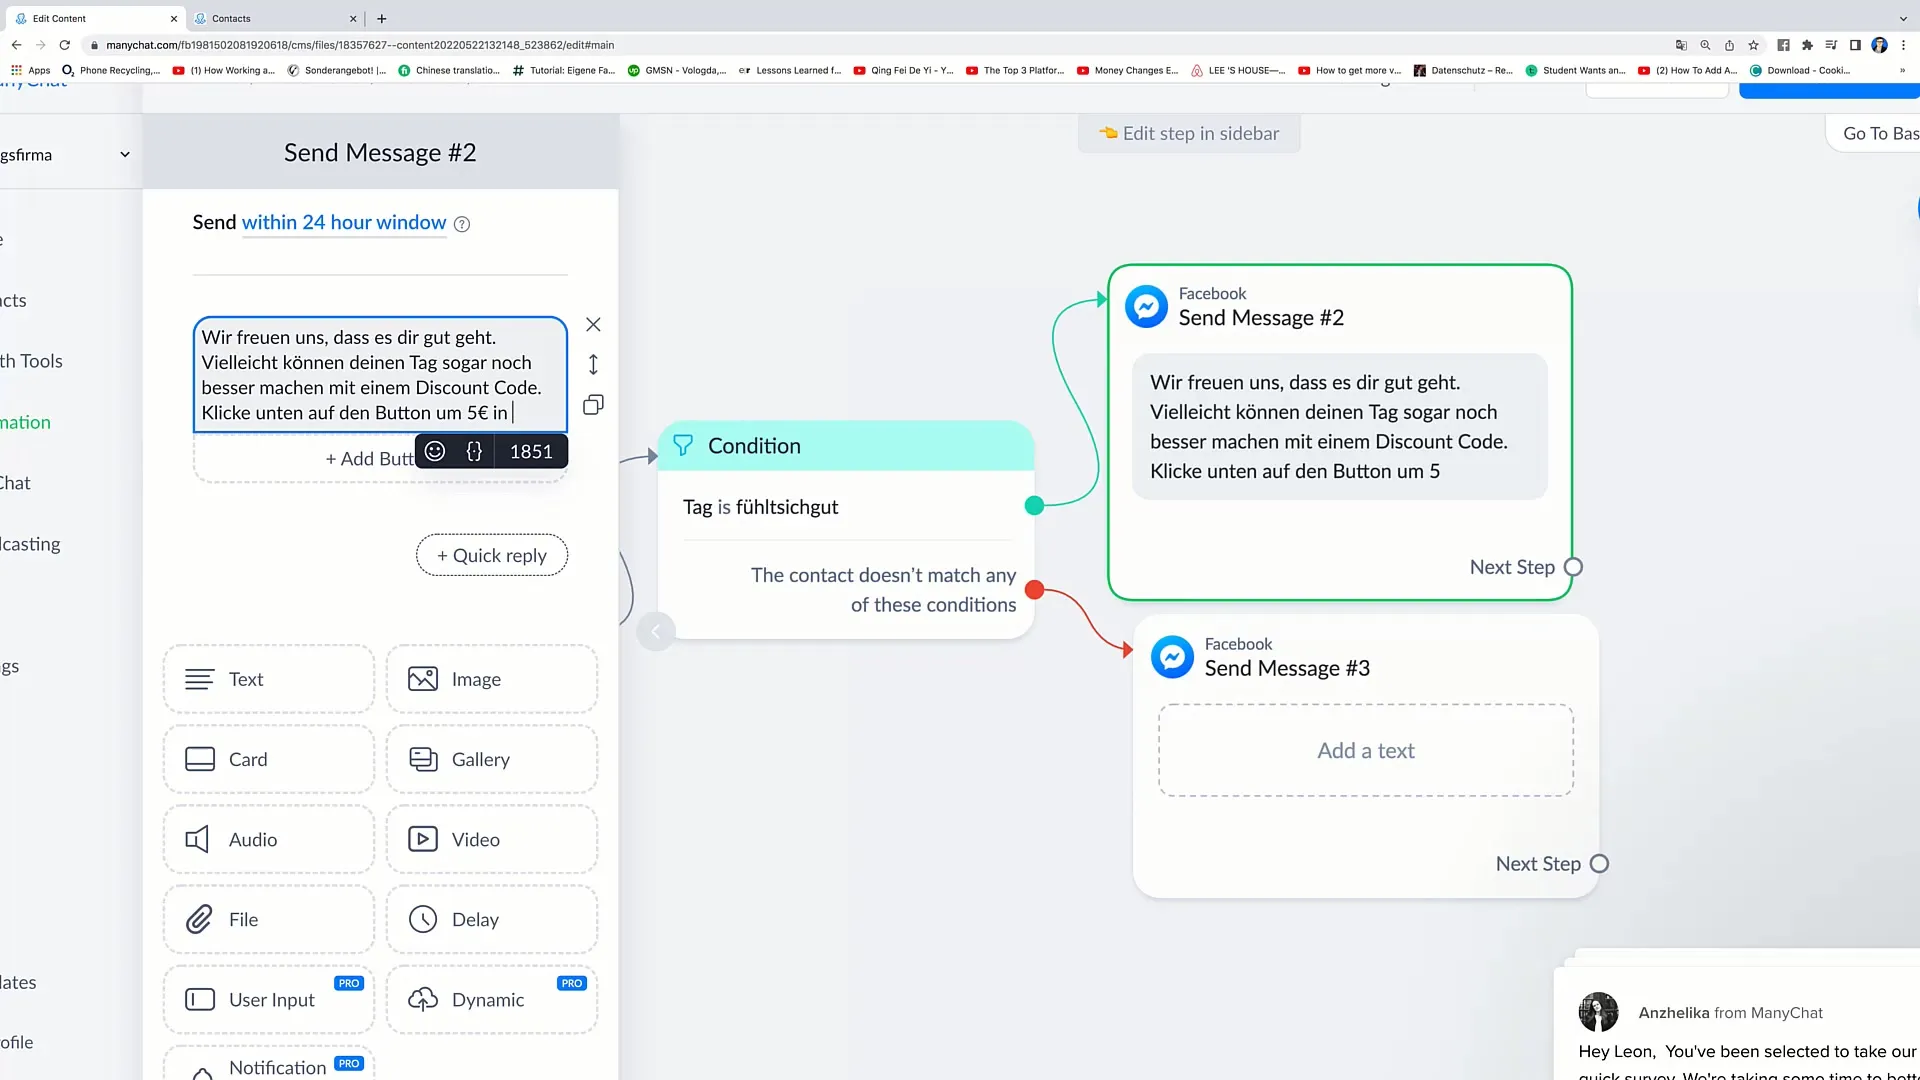
Task: Insert a custom field via braces icon
Action: pyautogui.click(x=474, y=451)
